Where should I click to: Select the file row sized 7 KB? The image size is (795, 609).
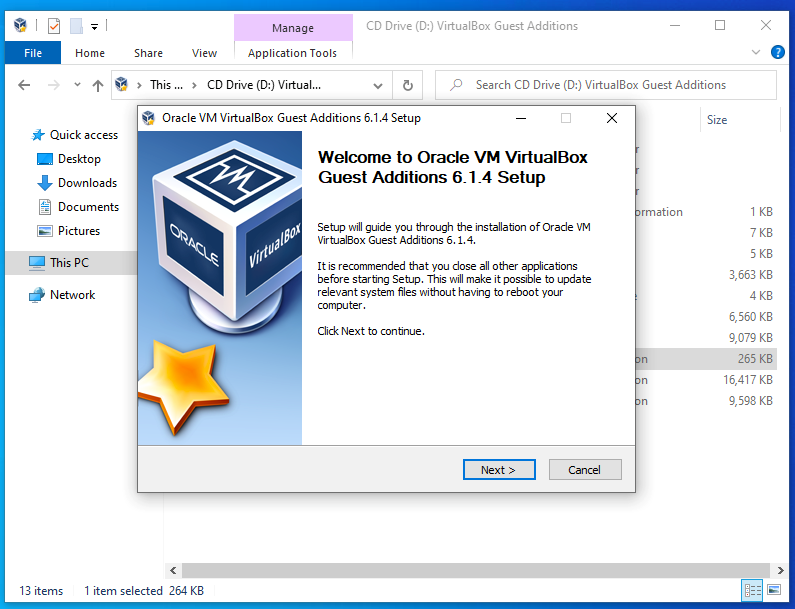pyautogui.click(x=706, y=233)
